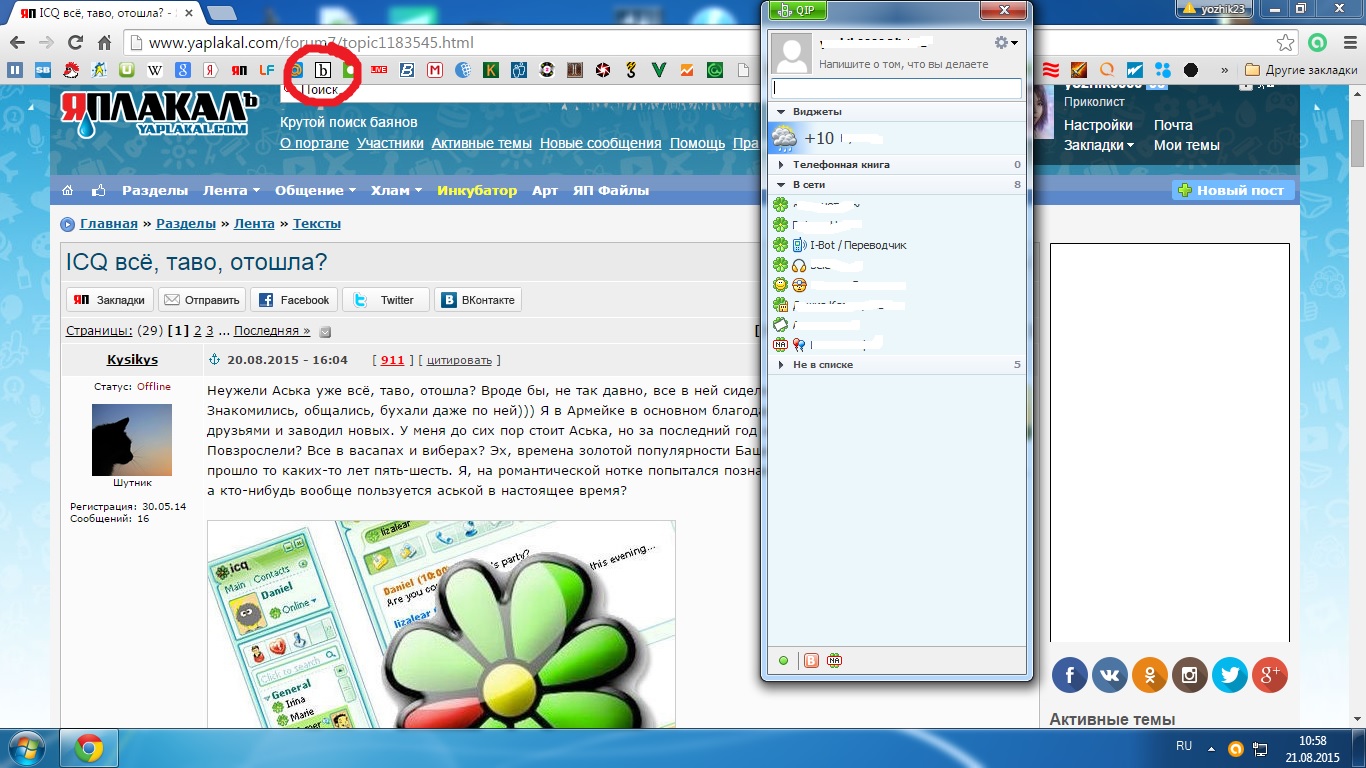Open the round Odnoklassniki icon in sidebar
Image resolution: width=1366 pixels, height=768 pixels.
(1150, 676)
